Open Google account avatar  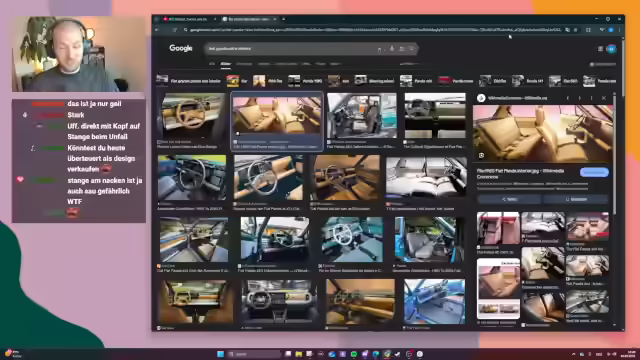click(611, 49)
